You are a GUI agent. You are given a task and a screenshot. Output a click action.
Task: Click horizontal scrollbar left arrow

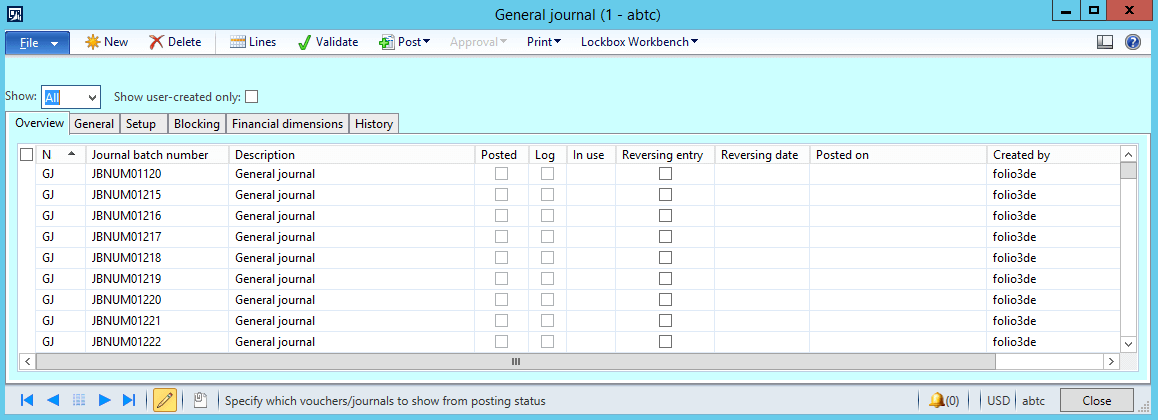coord(27,362)
